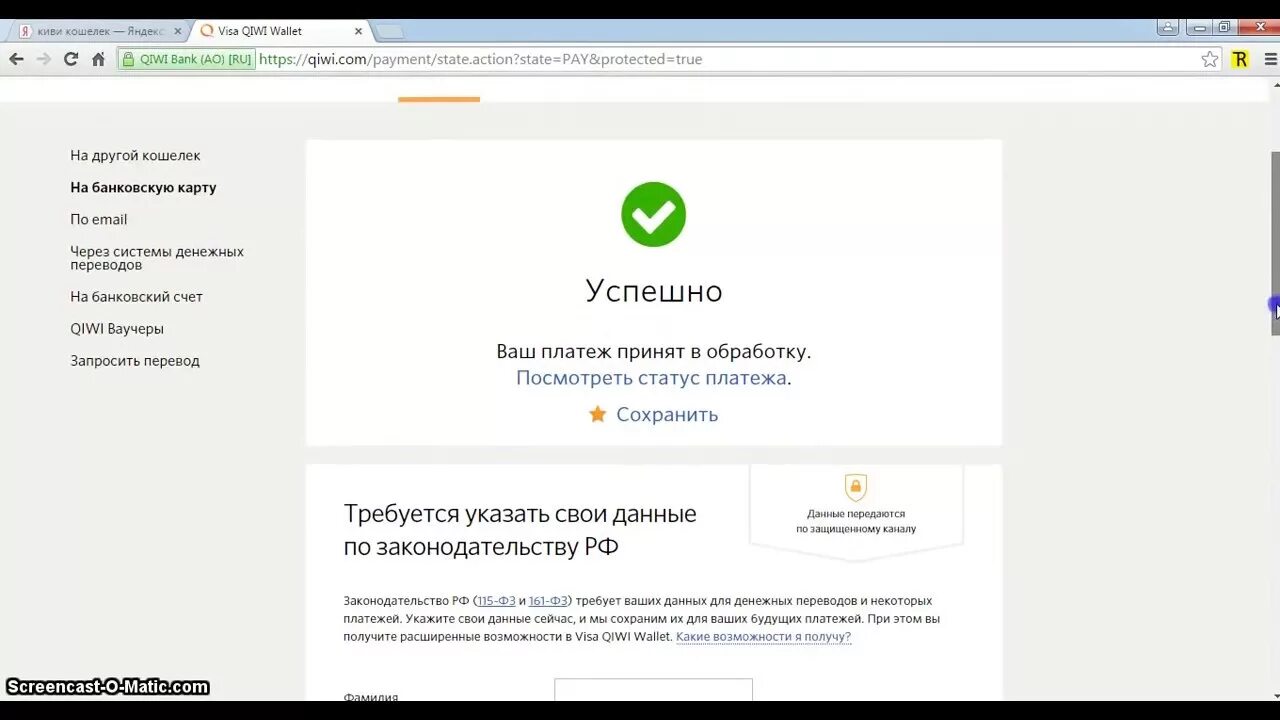This screenshot has height=720, width=1280.
Task: Open the 161-ФЗ law link
Action: pyautogui.click(x=548, y=601)
